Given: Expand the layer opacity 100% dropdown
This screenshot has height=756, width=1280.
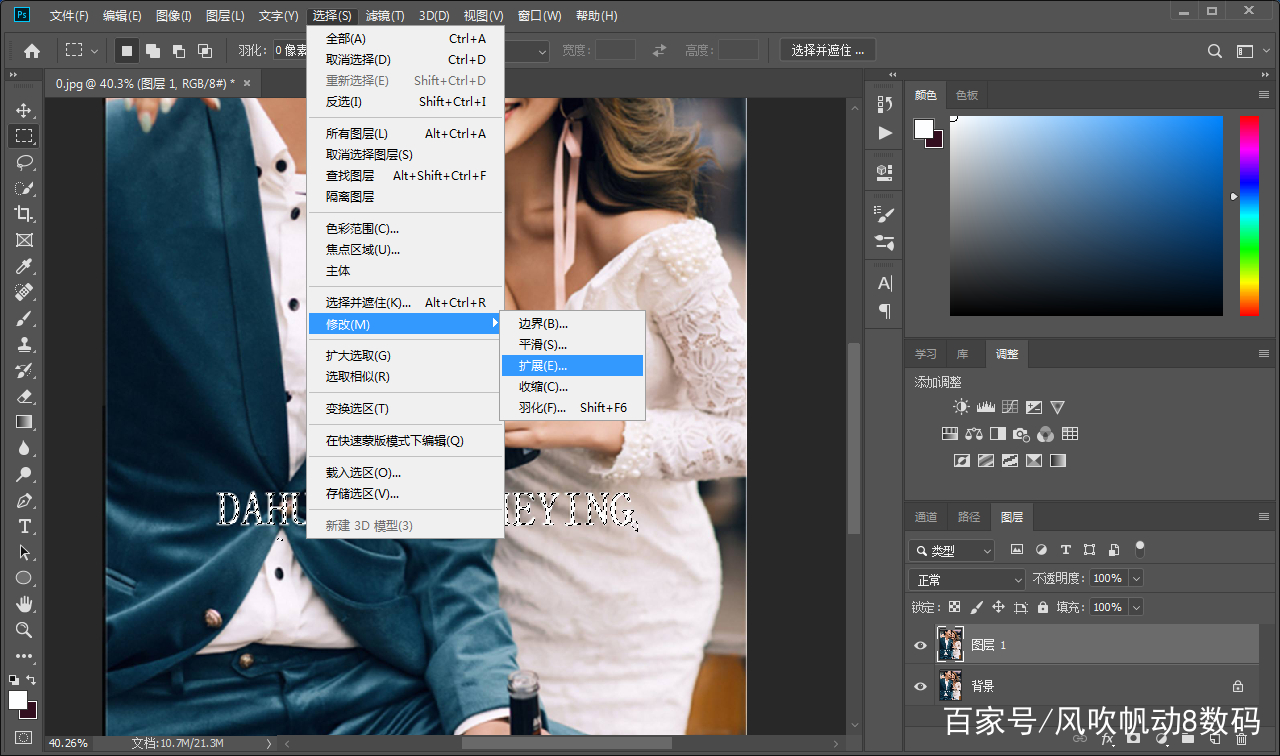Looking at the screenshot, I should (x=1136, y=578).
